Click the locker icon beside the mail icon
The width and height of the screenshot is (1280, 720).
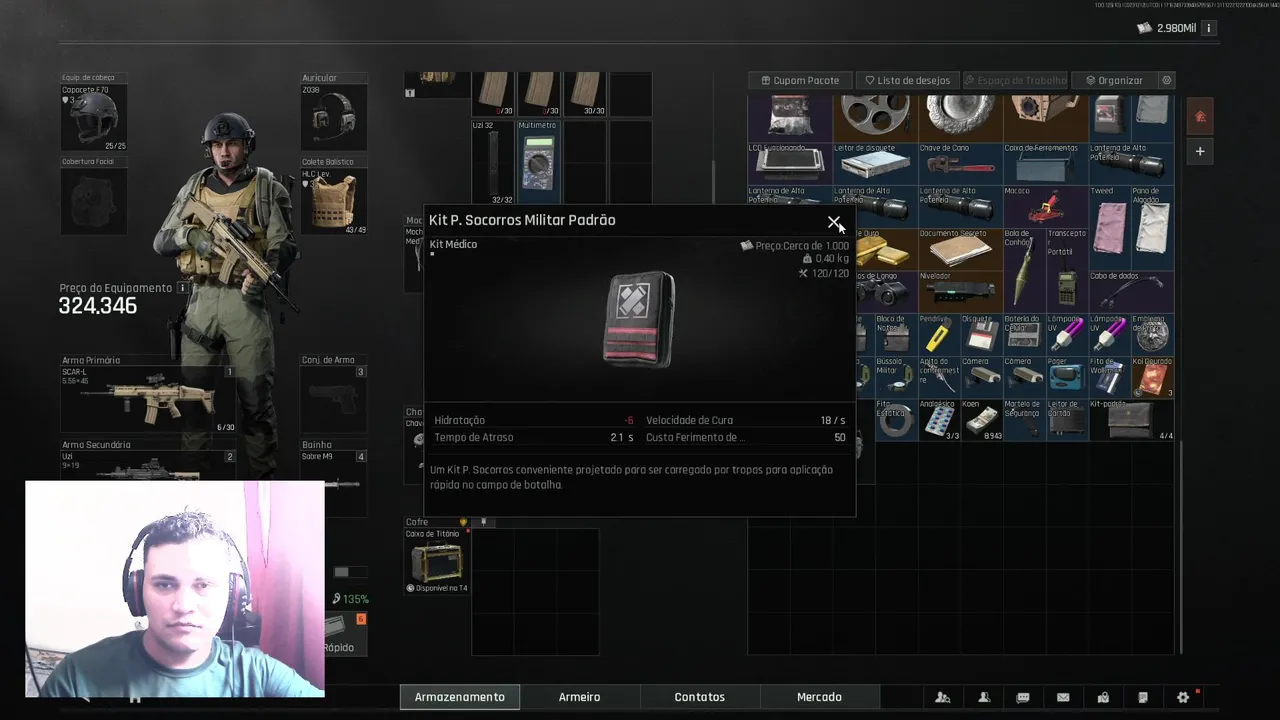[1103, 697]
